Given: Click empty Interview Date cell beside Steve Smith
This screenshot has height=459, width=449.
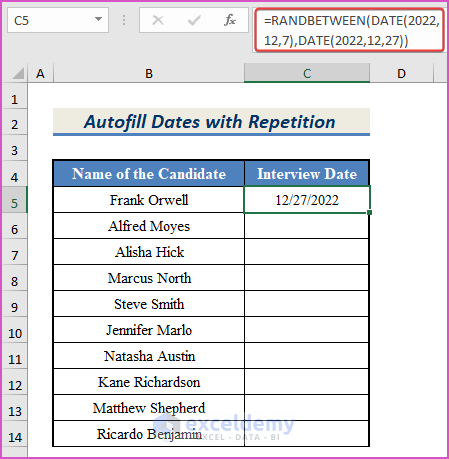Looking at the screenshot, I should tap(307, 304).
